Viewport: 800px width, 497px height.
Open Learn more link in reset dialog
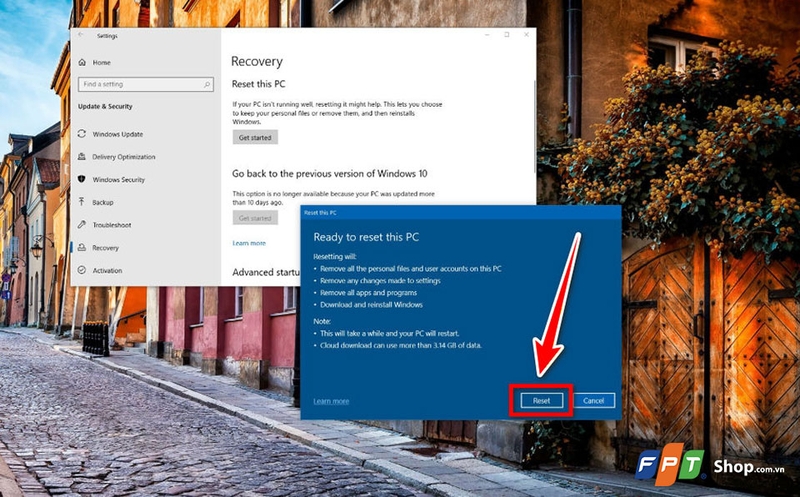(331, 401)
